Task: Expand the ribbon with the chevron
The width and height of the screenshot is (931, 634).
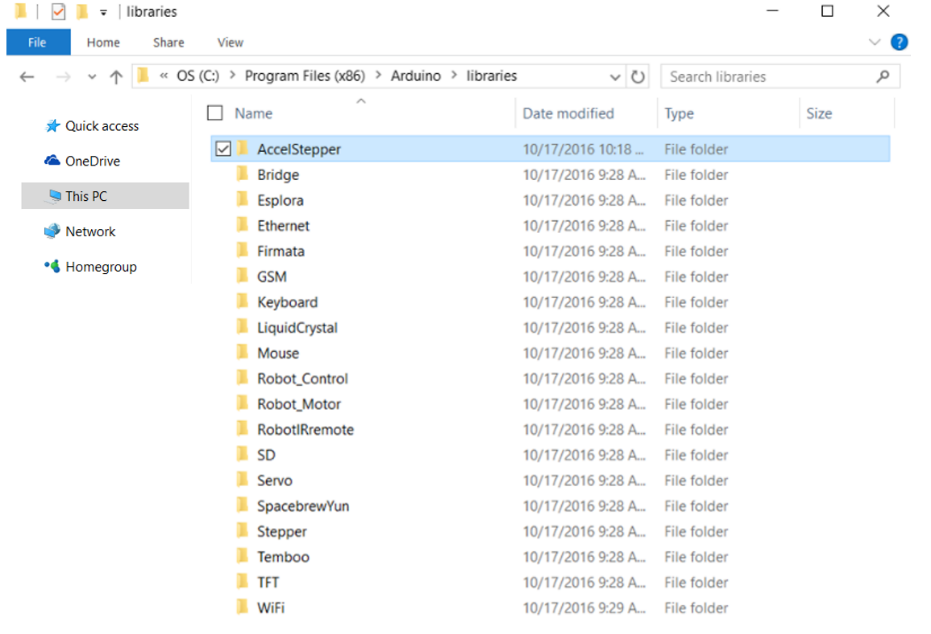Action: (875, 43)
